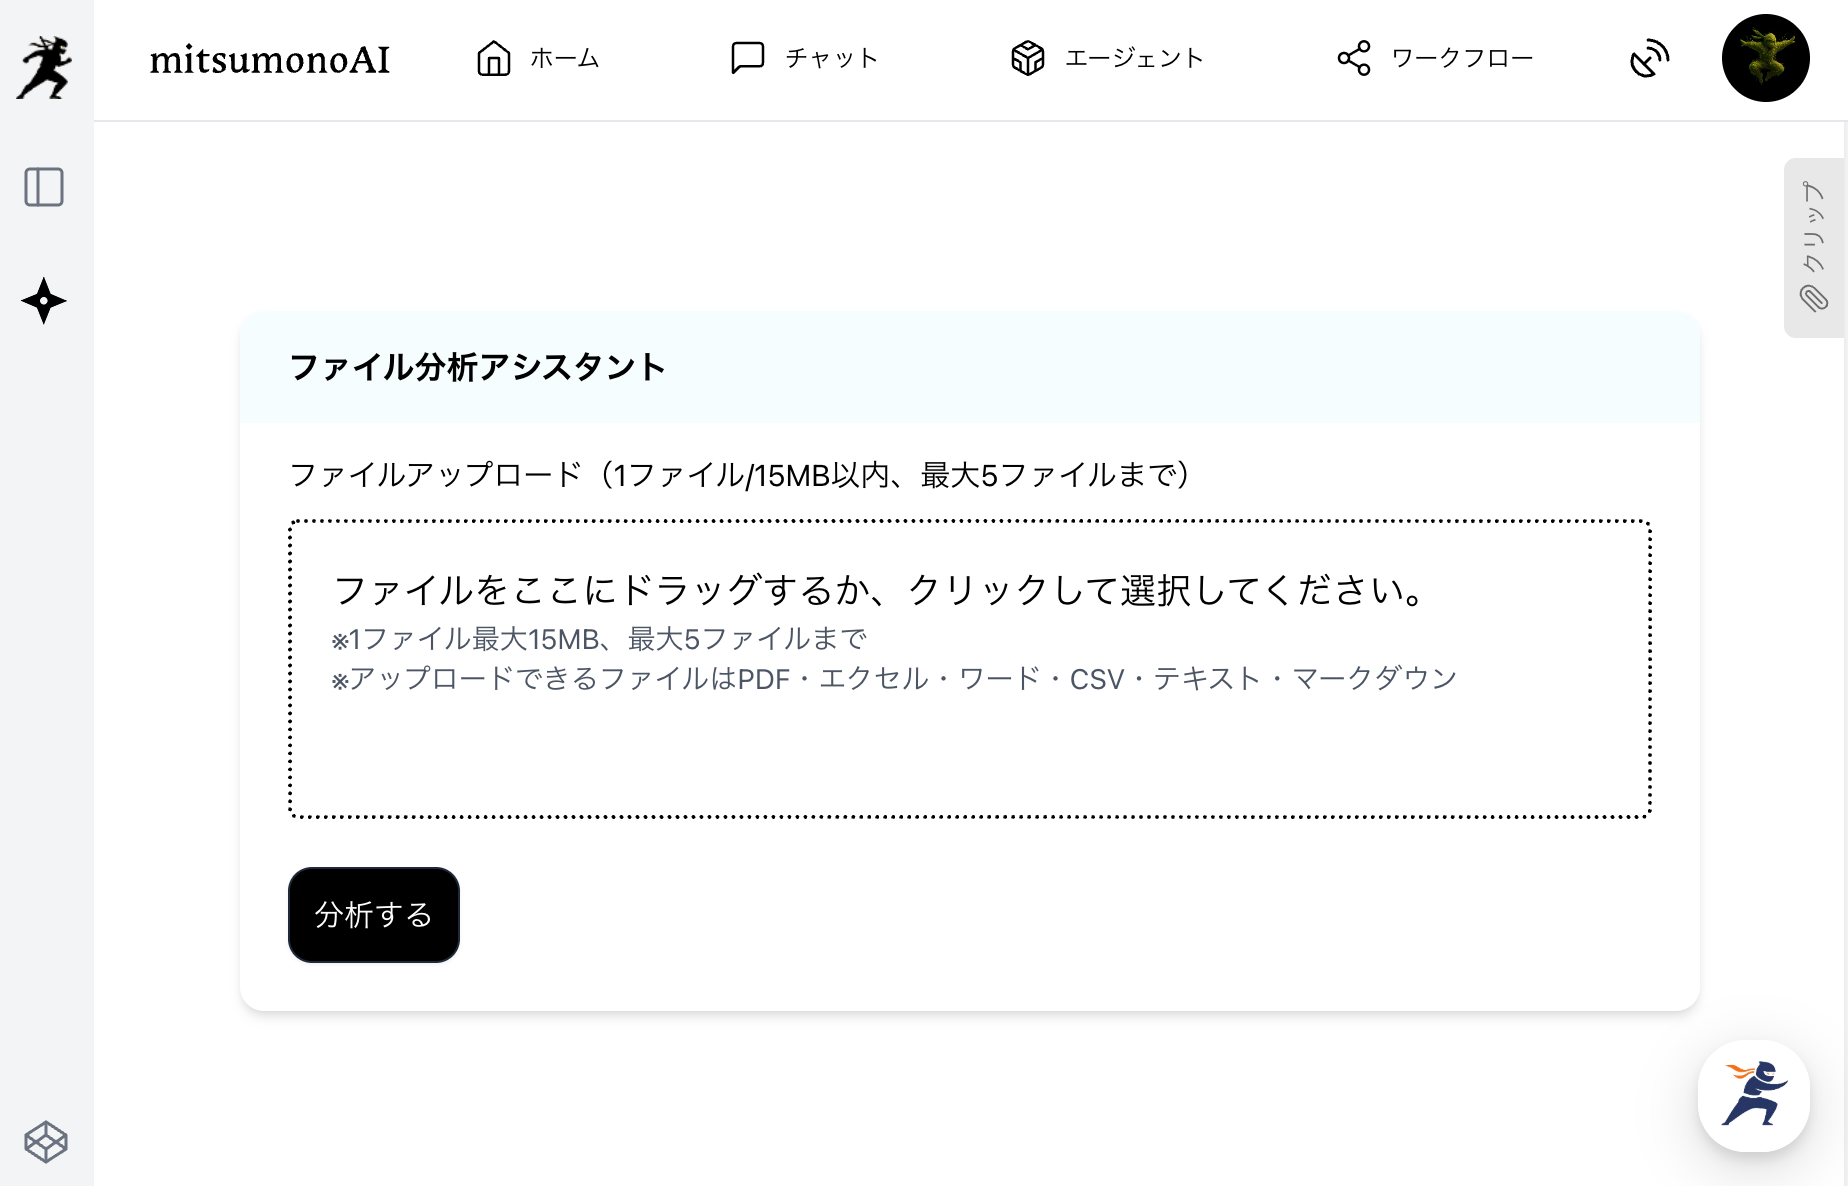This screenshot has height=1186, width=1848.
Task: Click the paperclip icon on the clip tab
Action: (1814, 298)
